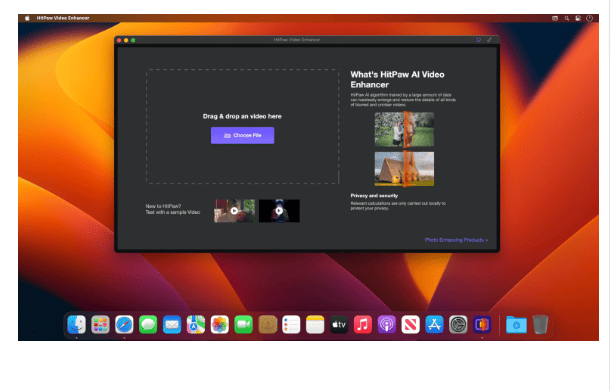Click the "New to HitPaw?" text
This screenshot has height=391, width=611.
tap(163, 206)
